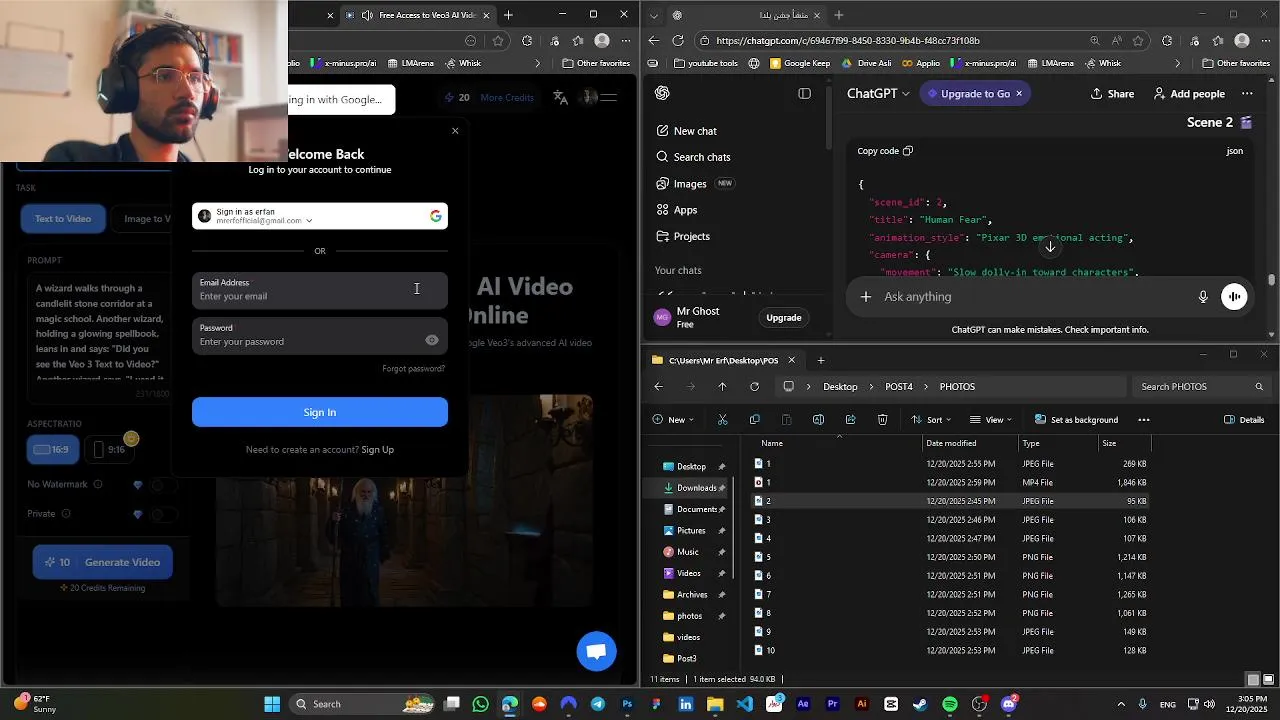
Task: Show hidden system tray icons chevron
Action: (x=1120, y=704)
